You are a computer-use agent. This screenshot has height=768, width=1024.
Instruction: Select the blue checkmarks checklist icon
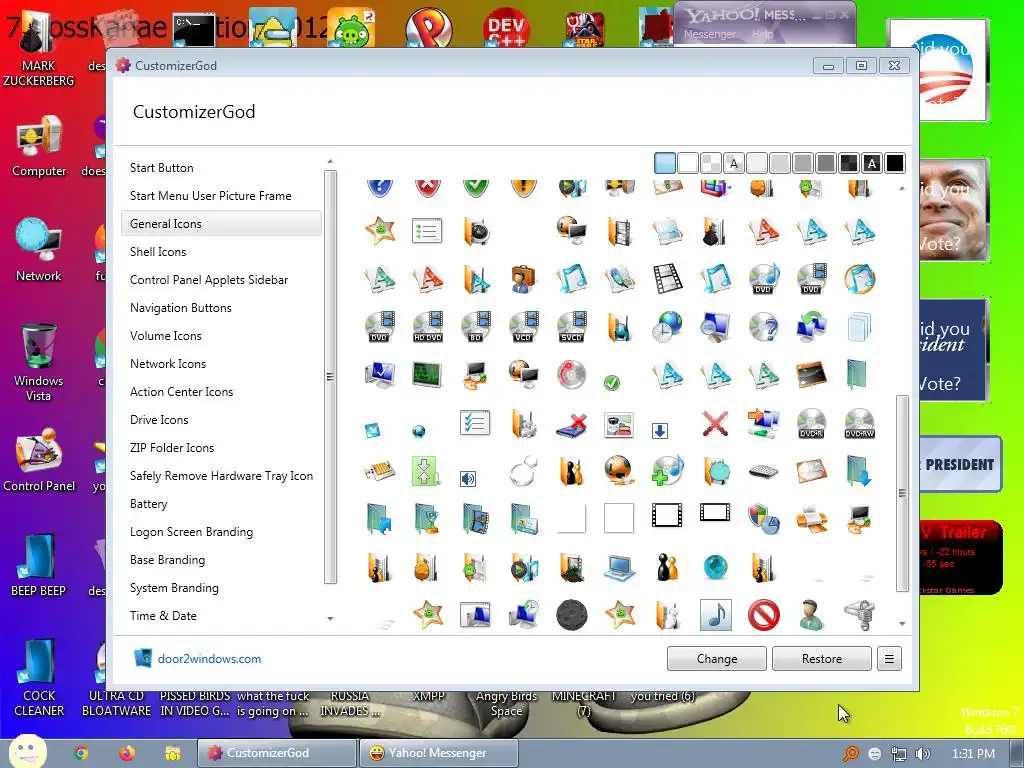tap(475, 423)
